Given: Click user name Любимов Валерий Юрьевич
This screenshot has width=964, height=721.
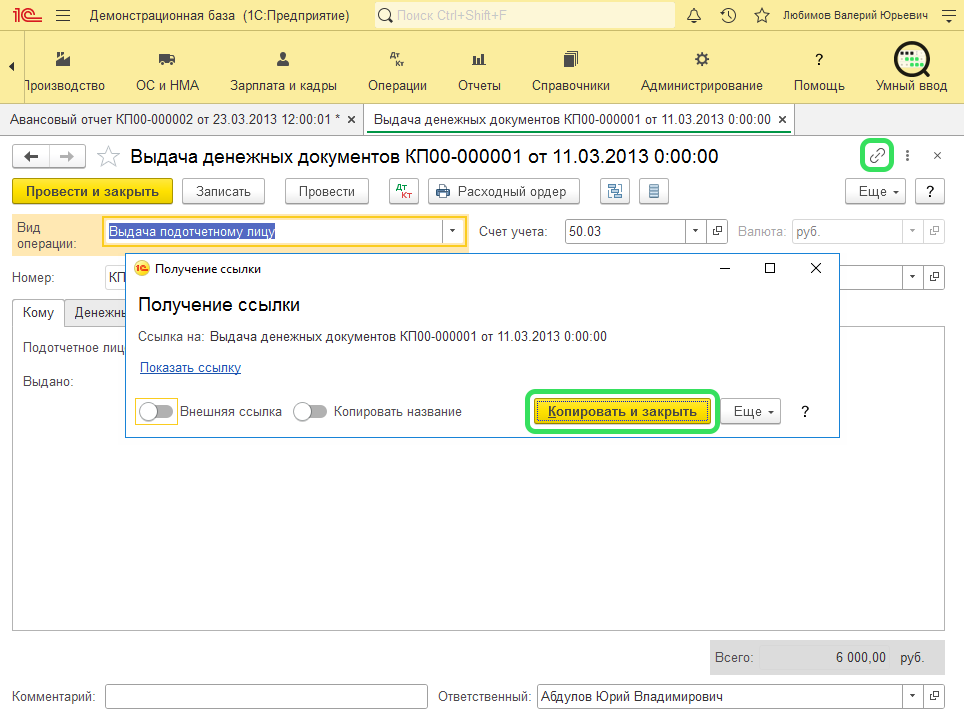Looking at the screenshot, I should 855,15.
